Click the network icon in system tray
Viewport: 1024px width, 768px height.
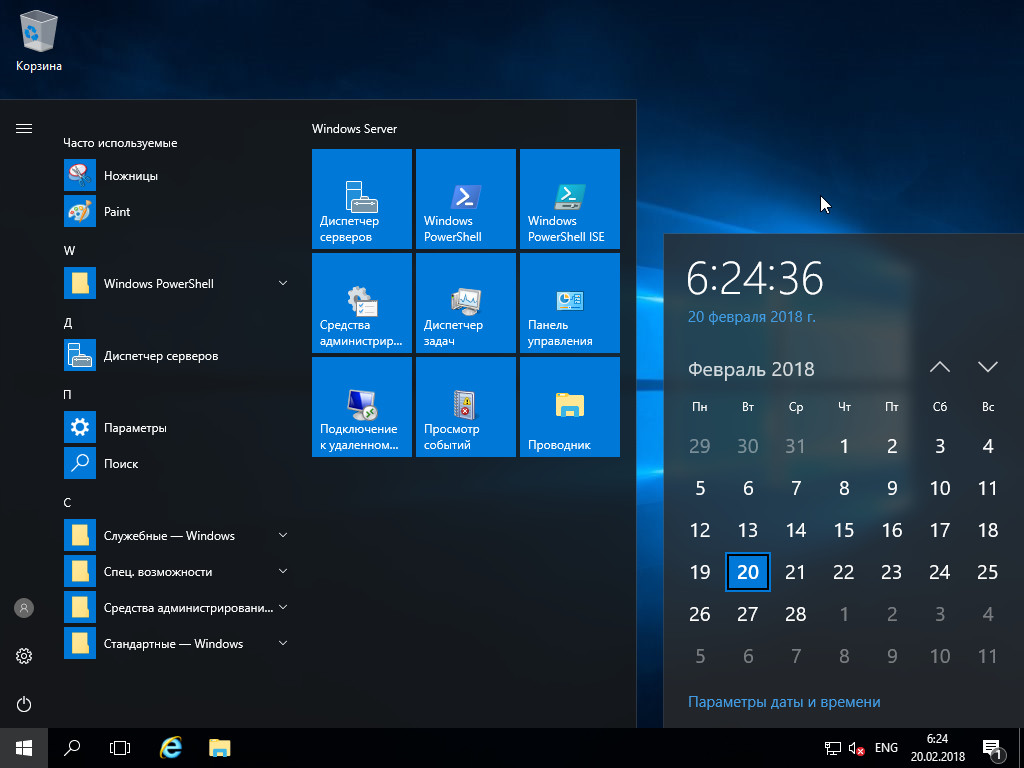click(833, 748)
